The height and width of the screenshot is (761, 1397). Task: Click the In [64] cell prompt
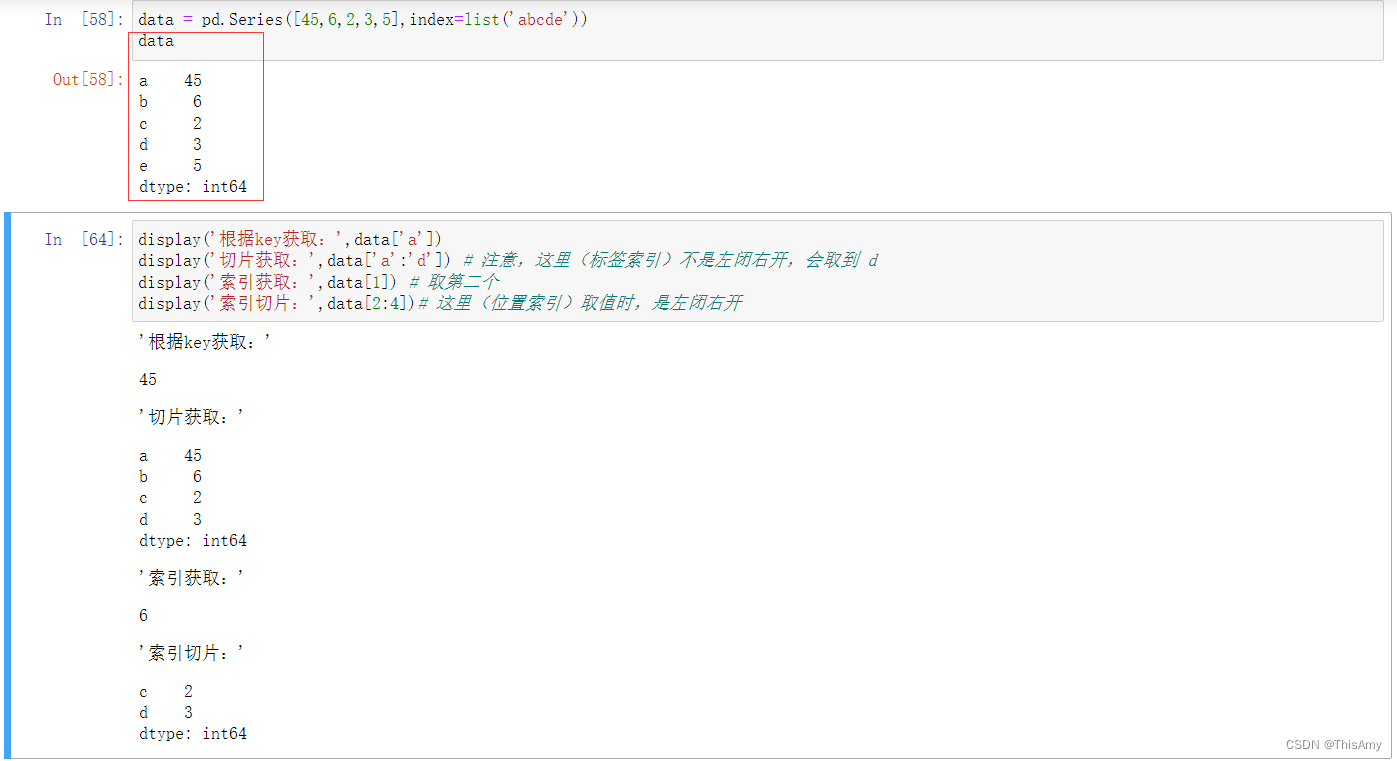click(84, 239)
